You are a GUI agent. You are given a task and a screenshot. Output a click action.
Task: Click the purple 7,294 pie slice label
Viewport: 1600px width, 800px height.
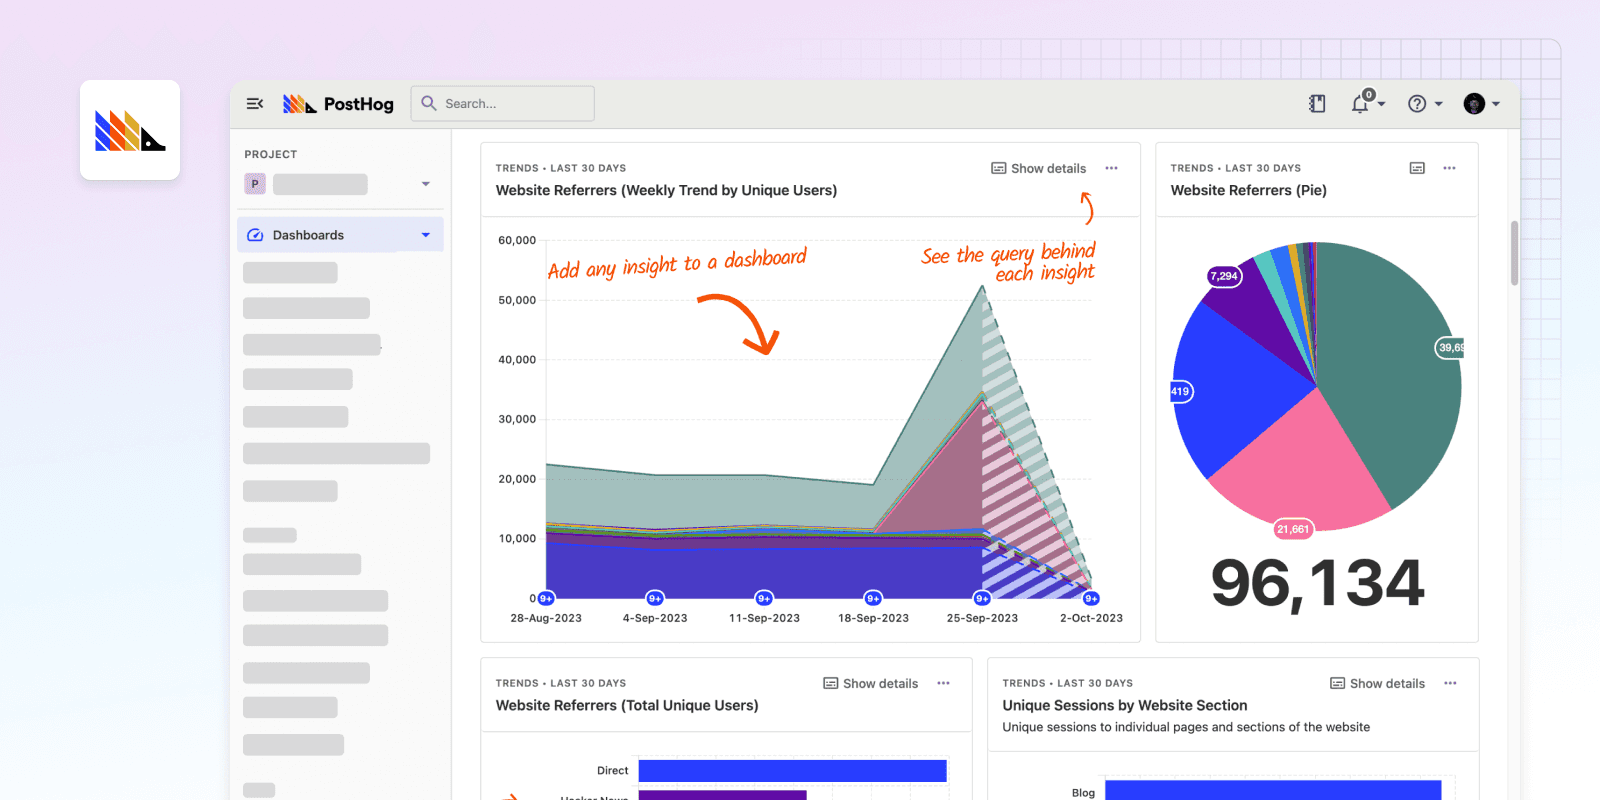pyautogui.click(x=1224, y=276)
